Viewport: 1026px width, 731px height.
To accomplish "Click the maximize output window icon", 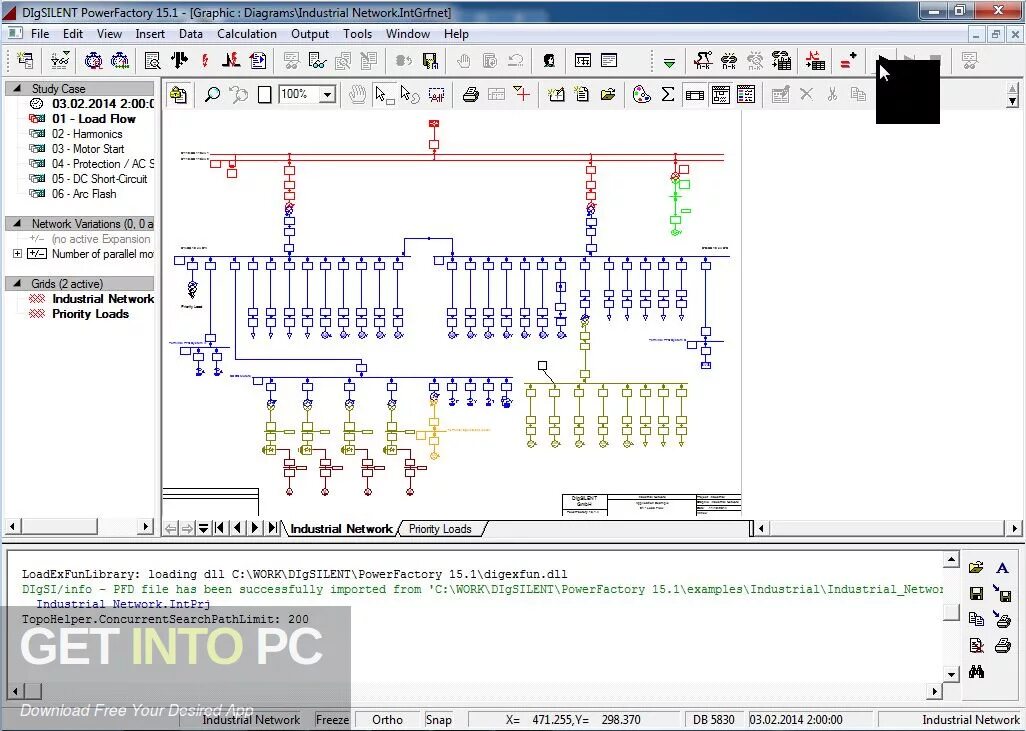I will tap(609, 61).
